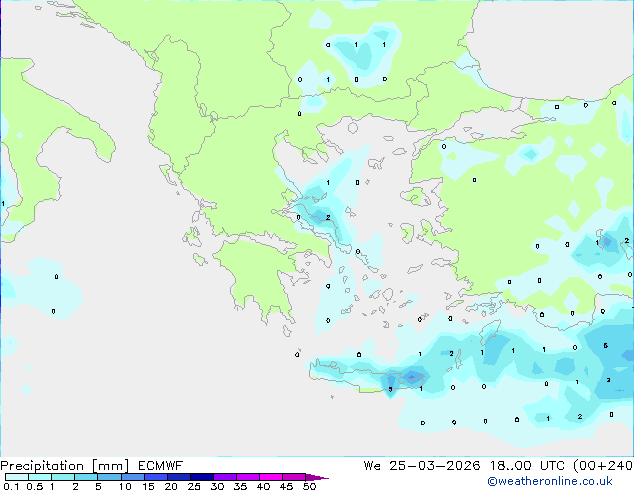Image resolution: width=634 pixels, height=490 pixels.
Task: Select the "30" legend scale label
Action: coord(217,486)
